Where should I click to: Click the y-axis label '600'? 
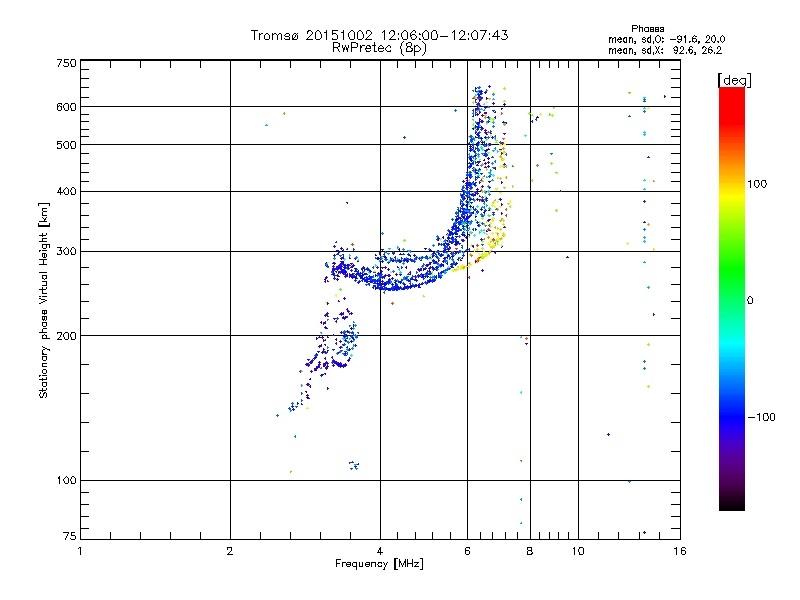pos(66,107)
